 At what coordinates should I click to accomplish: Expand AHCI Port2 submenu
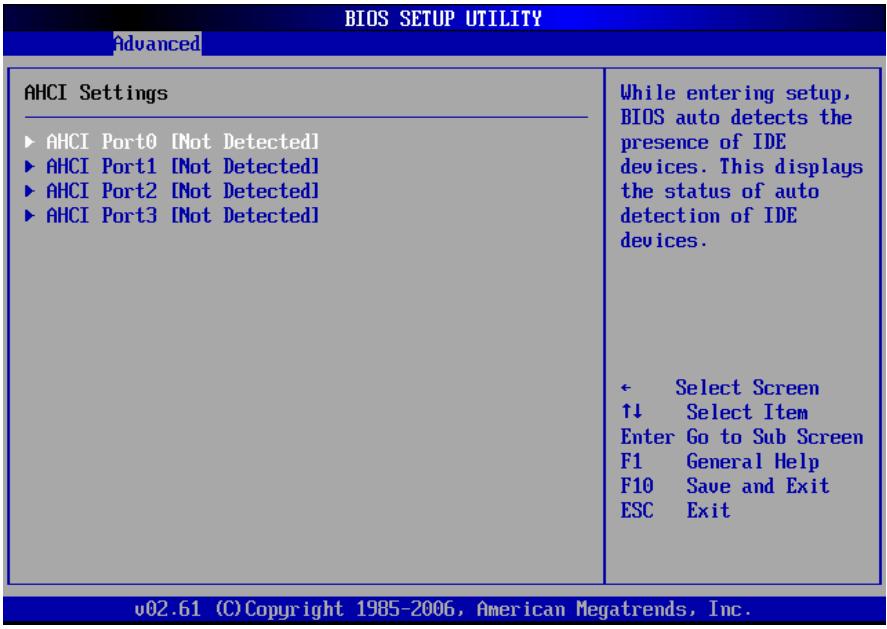pyautogui.click(x=172, y=191)
